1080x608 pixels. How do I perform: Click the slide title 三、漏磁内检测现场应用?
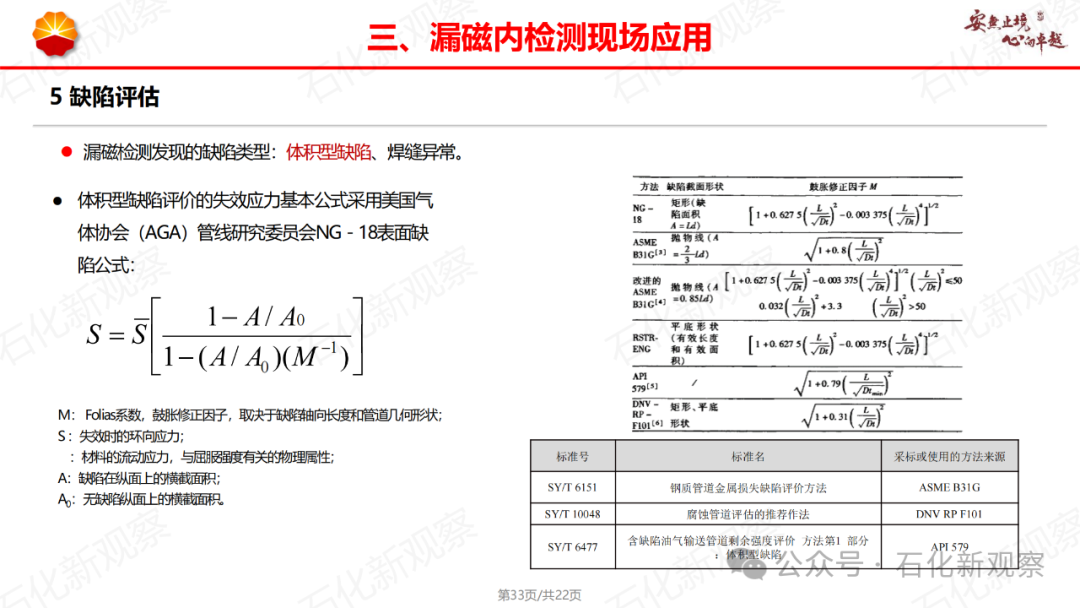[539, 37]
